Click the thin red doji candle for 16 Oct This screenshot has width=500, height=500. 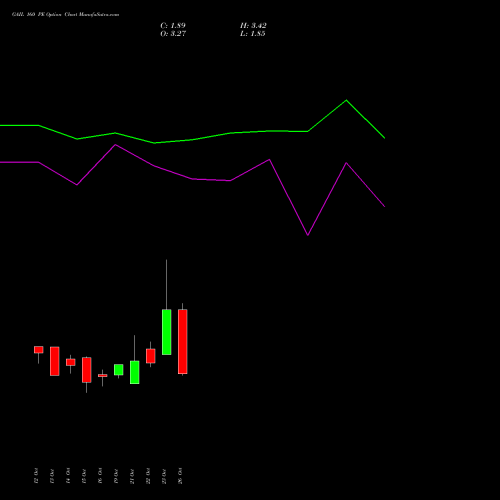[103, 376]
